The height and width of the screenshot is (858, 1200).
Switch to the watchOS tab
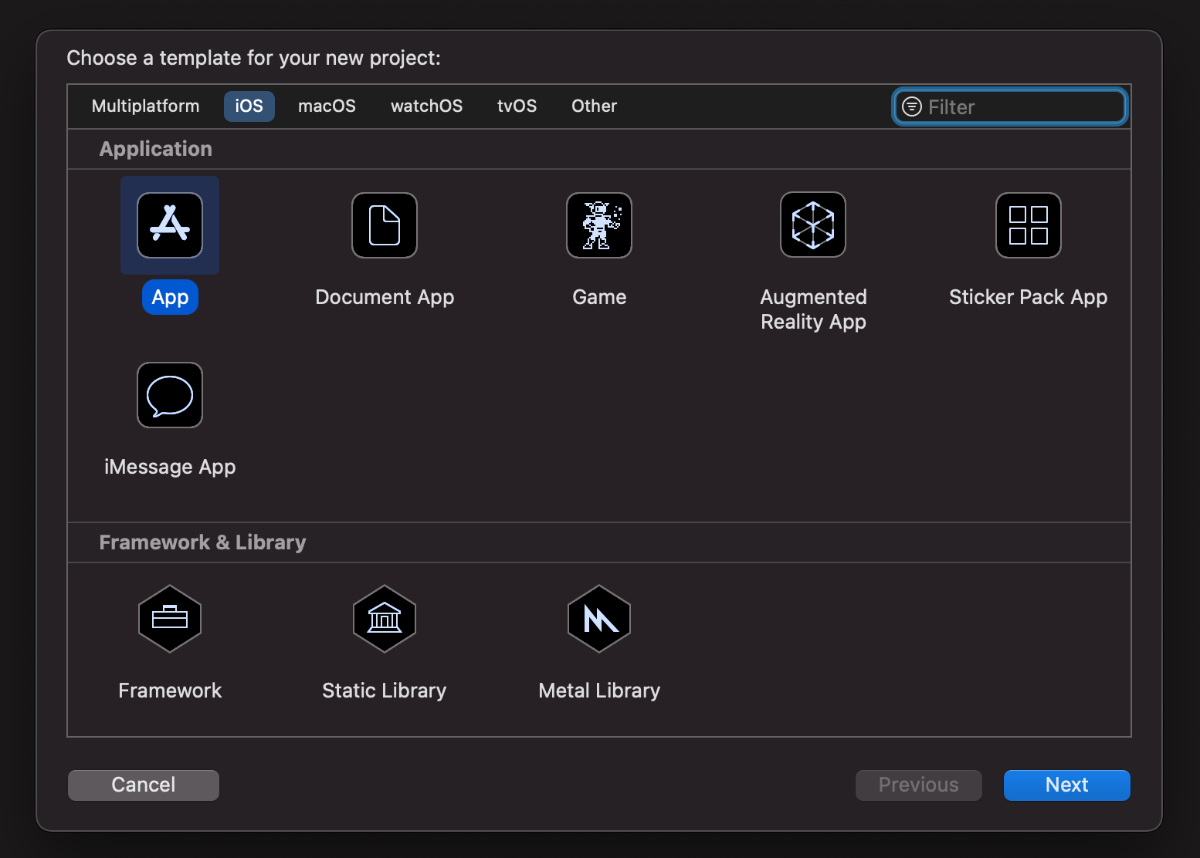point(427,106)
